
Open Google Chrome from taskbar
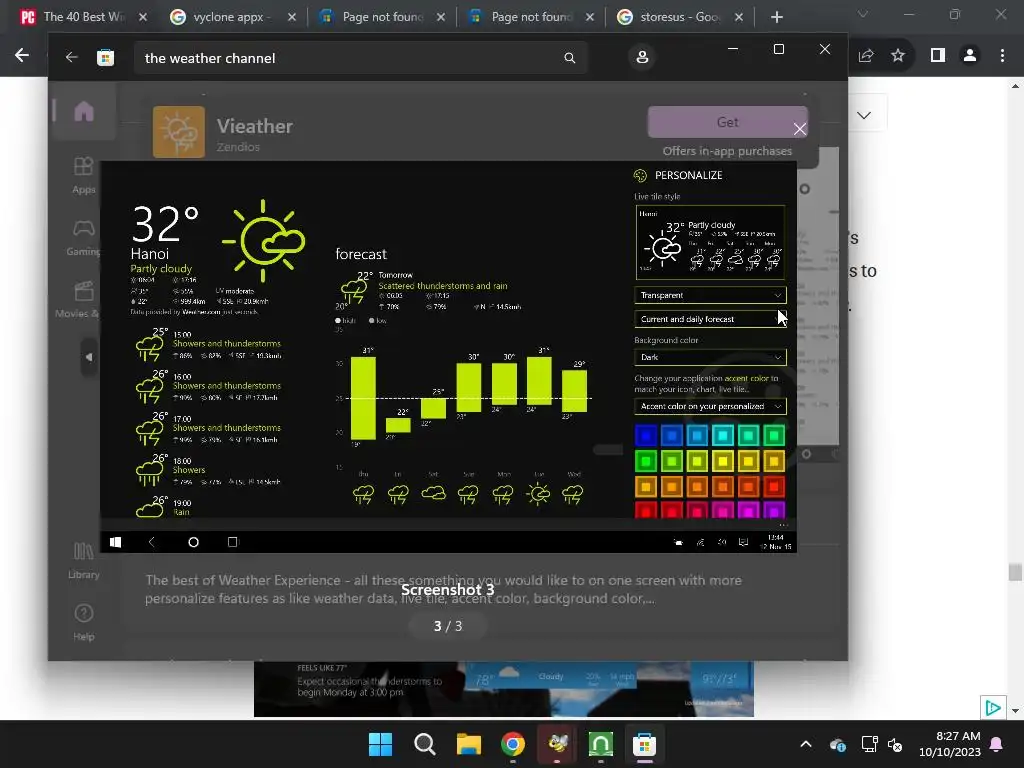(513, 744)
